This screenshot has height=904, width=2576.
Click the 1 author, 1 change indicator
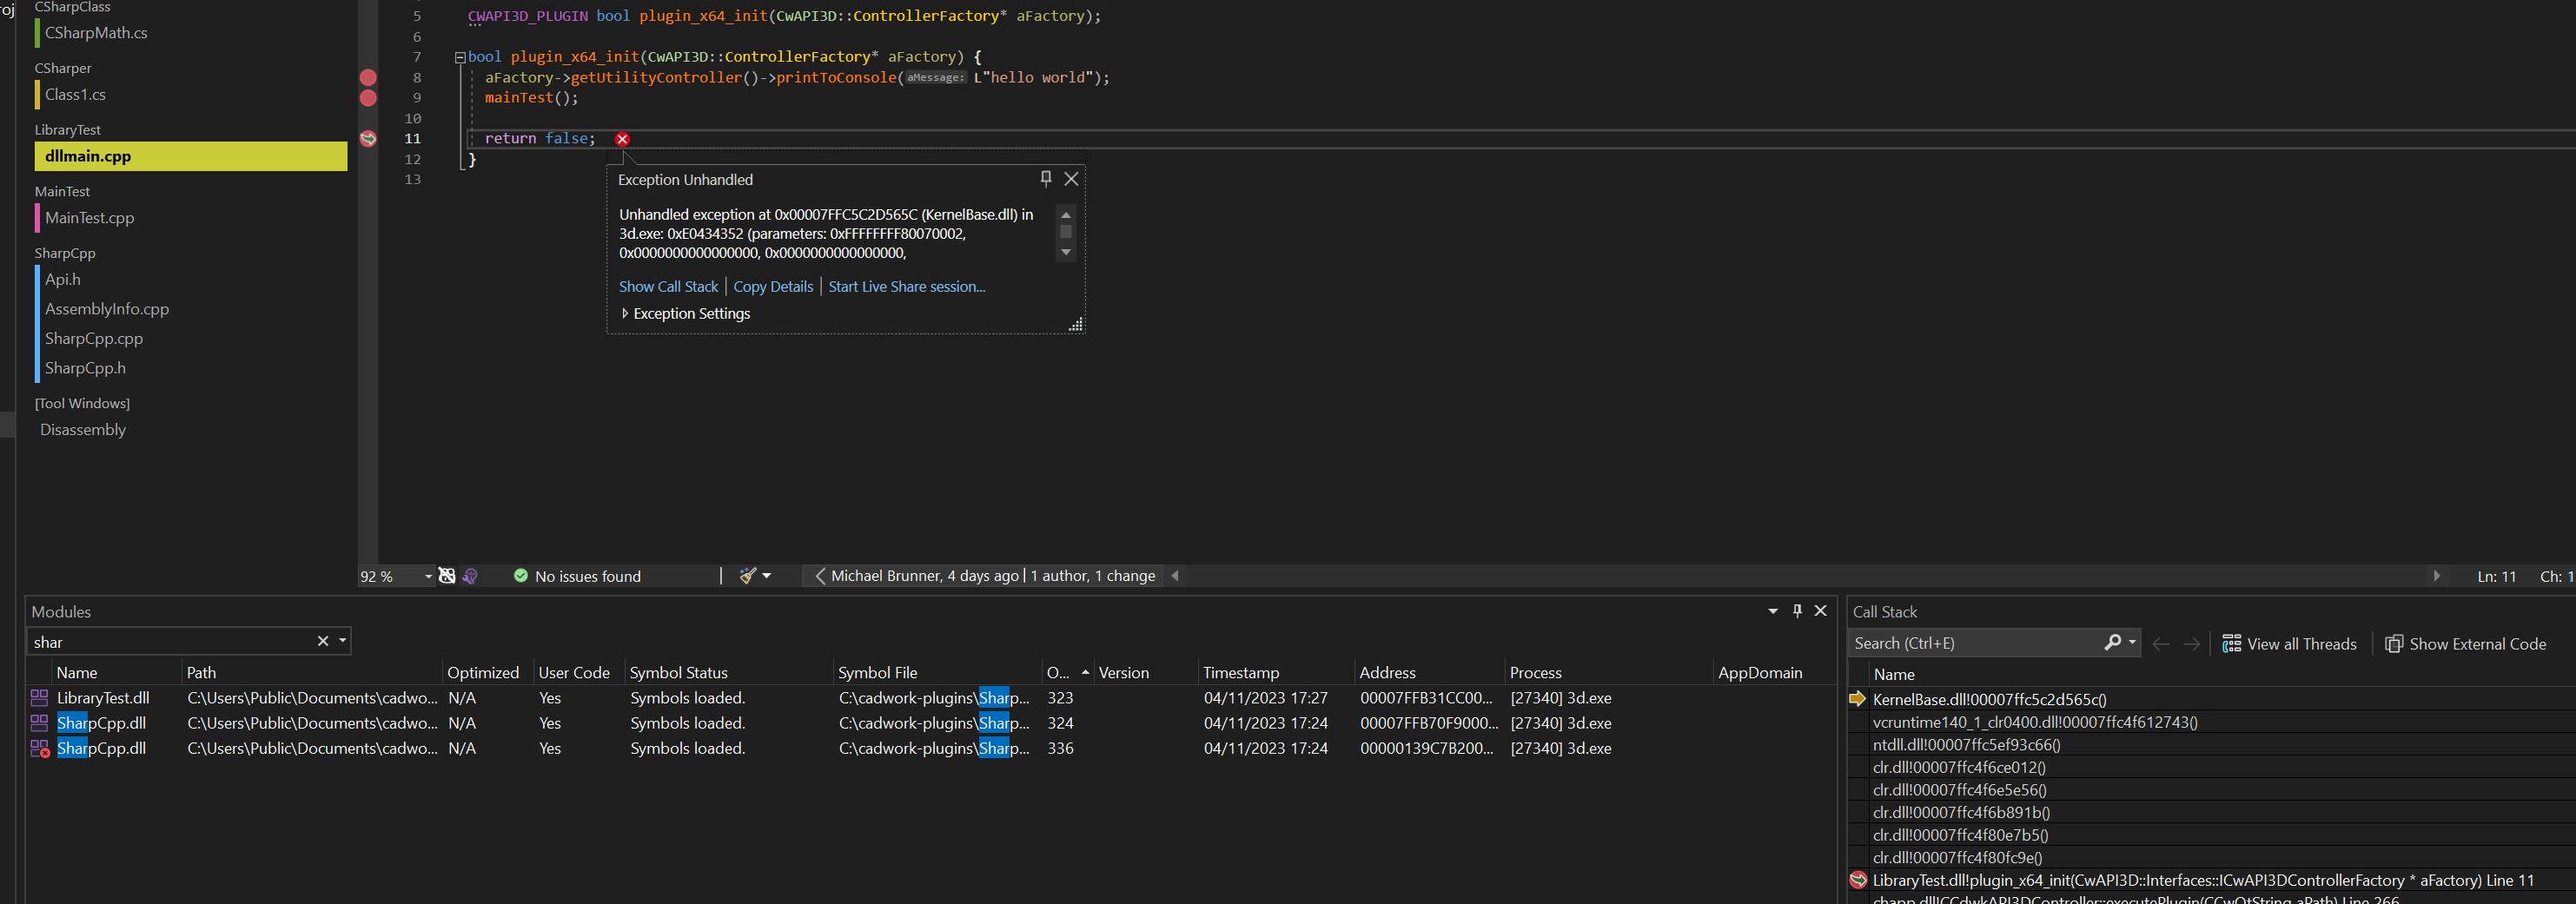(x=1092, y=576)
